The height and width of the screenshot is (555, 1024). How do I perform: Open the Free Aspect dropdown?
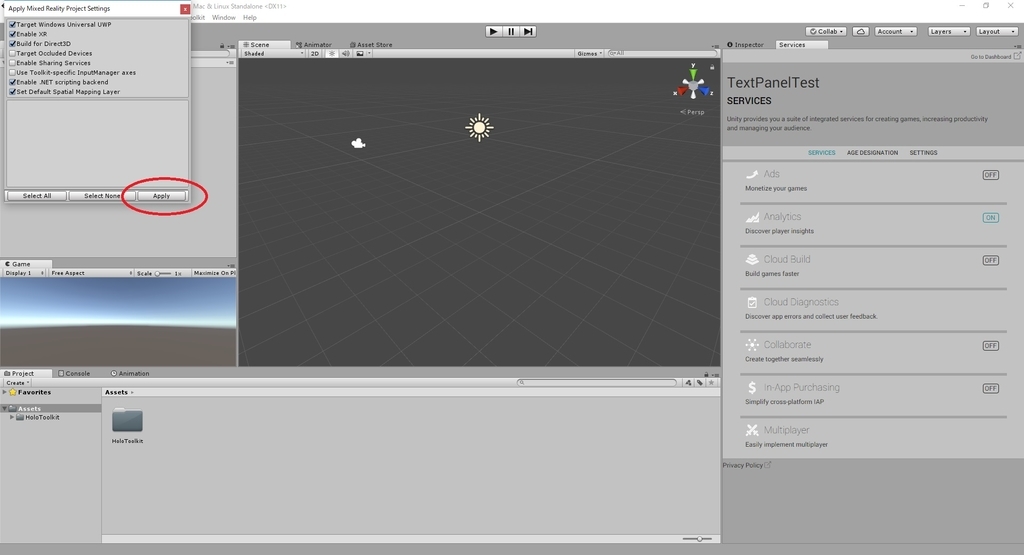tap(91, 273)
